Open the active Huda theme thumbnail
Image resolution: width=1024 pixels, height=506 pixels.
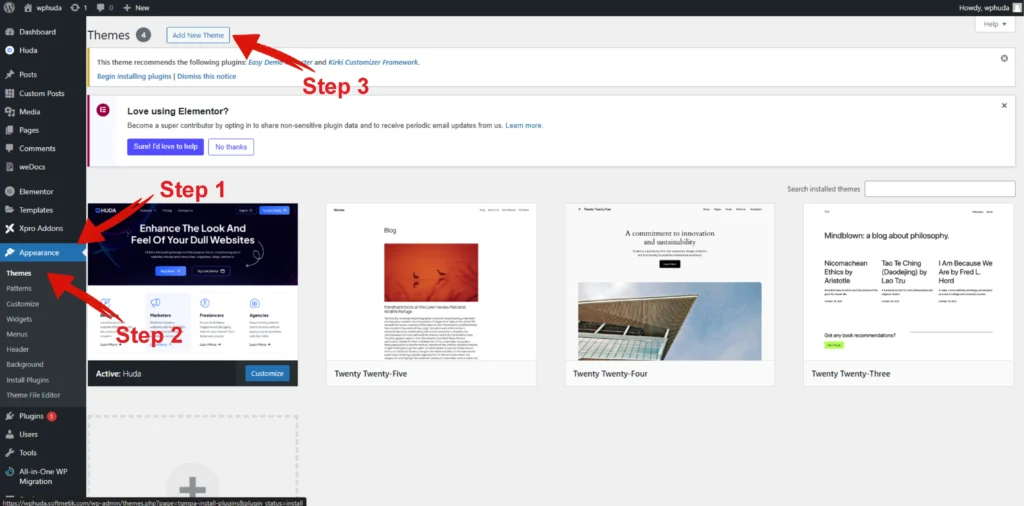pos(193,281)
